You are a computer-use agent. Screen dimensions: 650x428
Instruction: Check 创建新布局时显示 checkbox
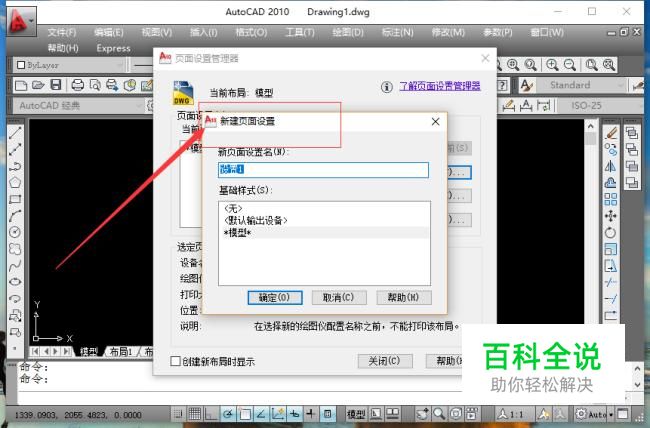[175, 361]
